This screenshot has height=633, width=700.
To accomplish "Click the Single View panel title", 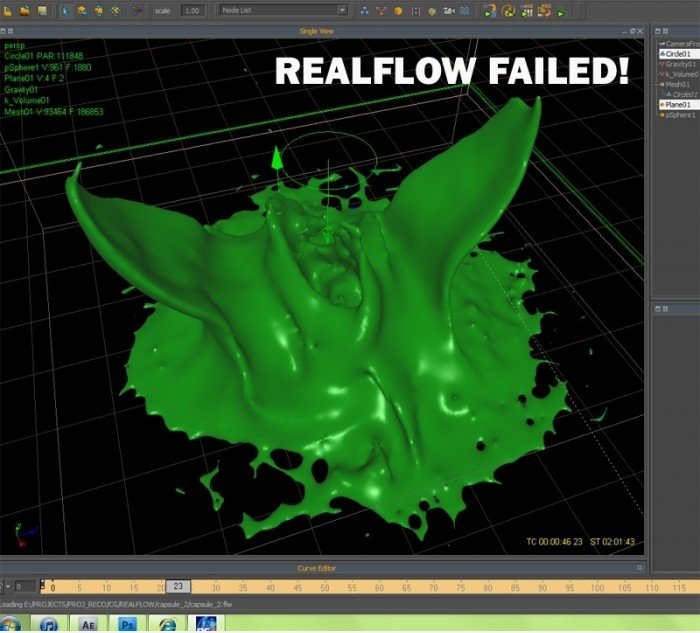I will (x=317, y=31).
